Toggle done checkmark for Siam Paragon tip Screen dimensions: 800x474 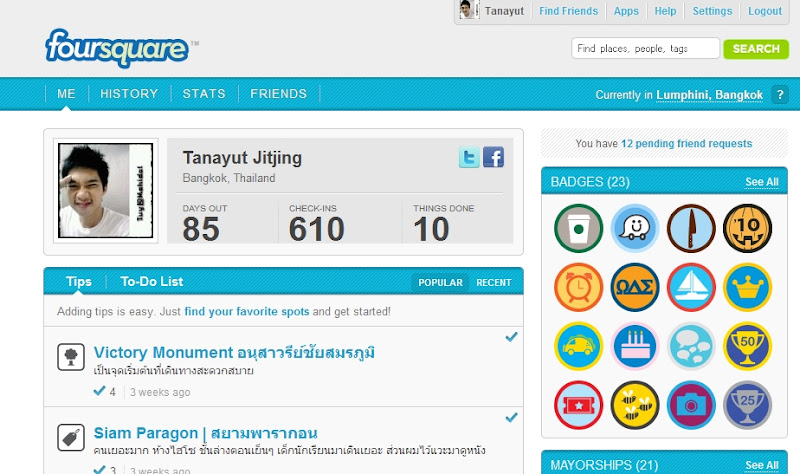[511, 417]
